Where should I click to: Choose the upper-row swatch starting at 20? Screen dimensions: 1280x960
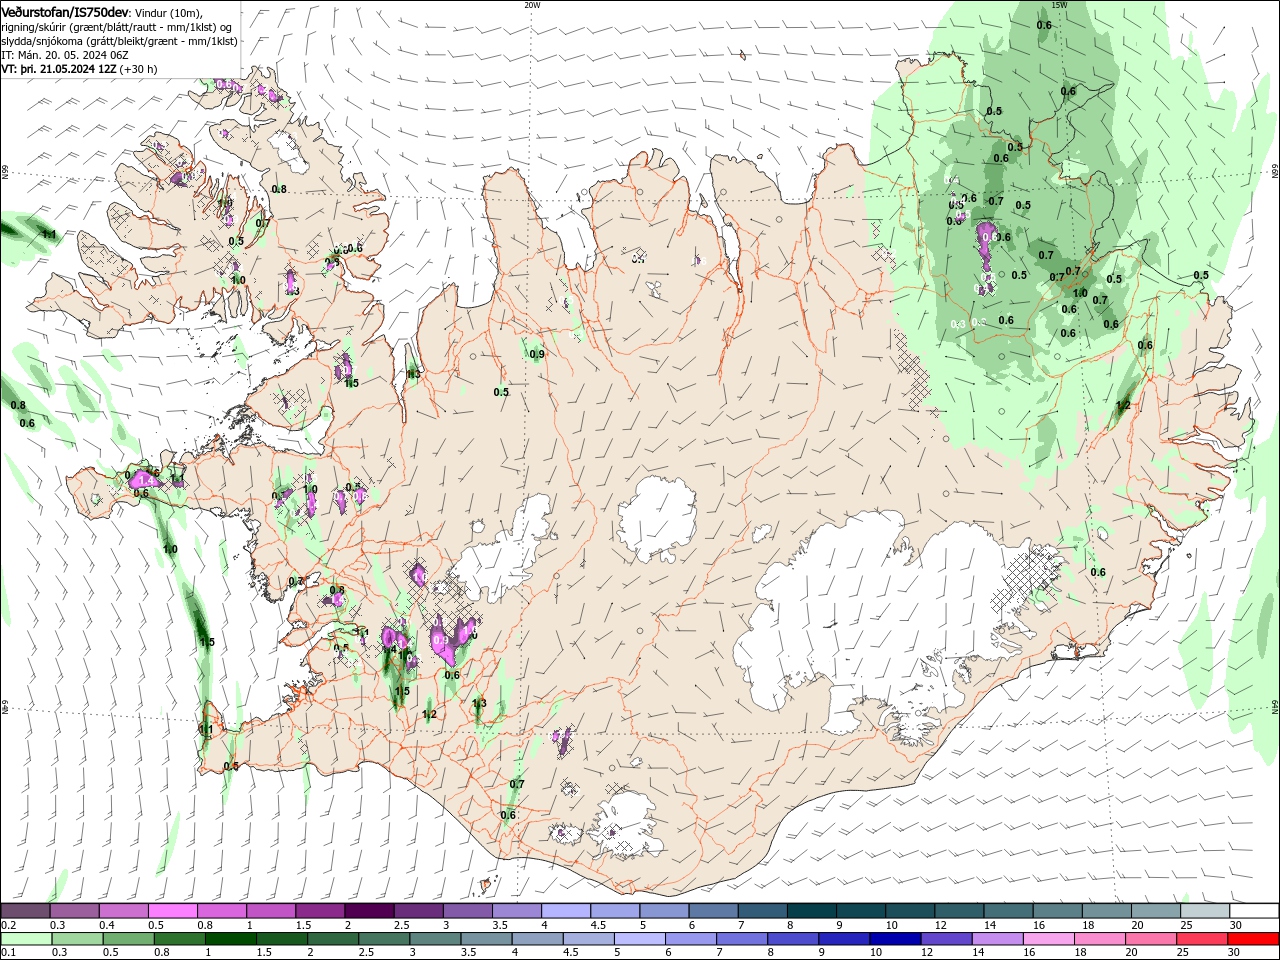click(1155, 911)
